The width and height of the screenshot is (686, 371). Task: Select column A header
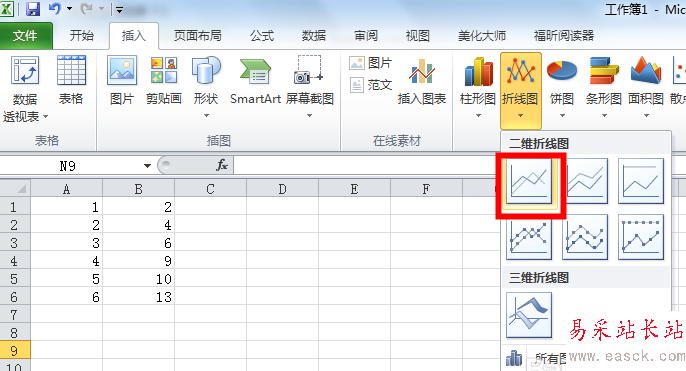66,189
